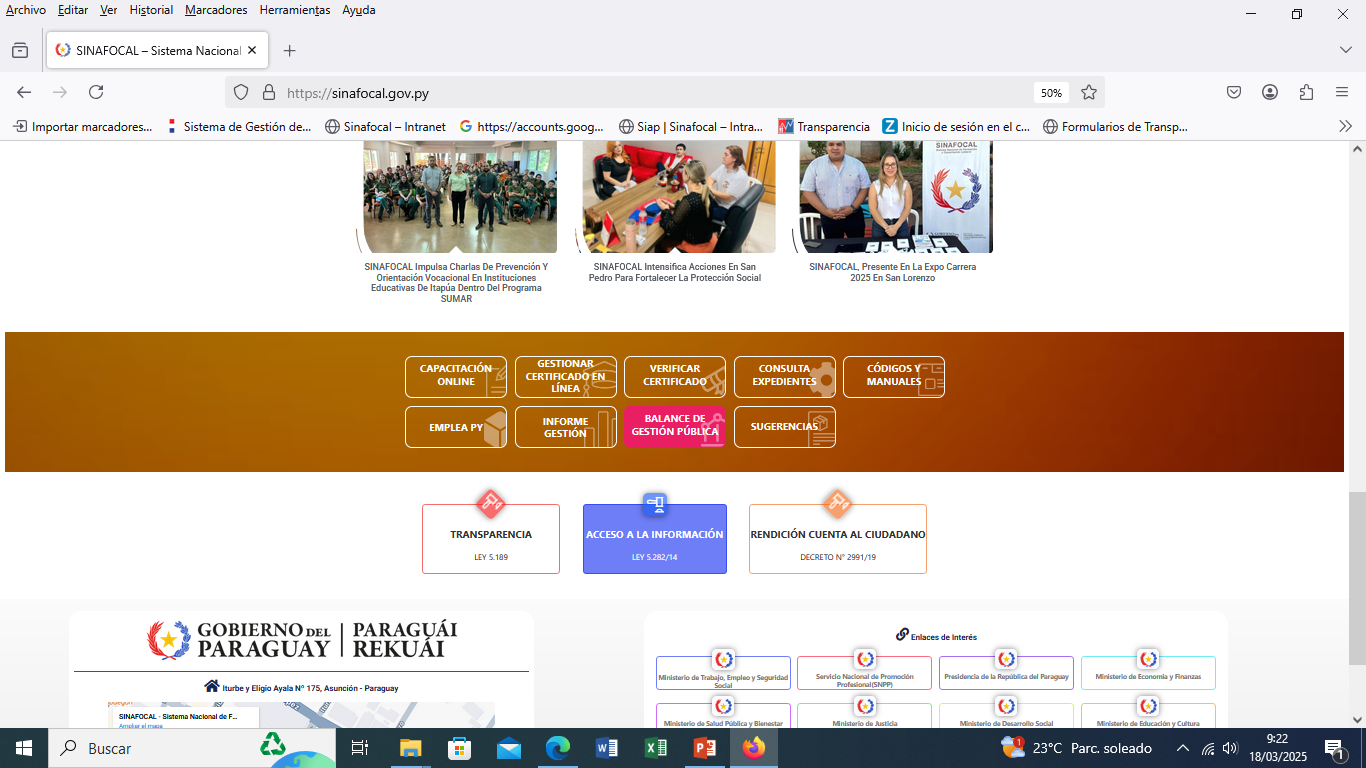Bookmark this page with star icon
Image resolution: width=1366 pixels, height=768 pixels.
pyautogui.click(x=1089, y=92)
